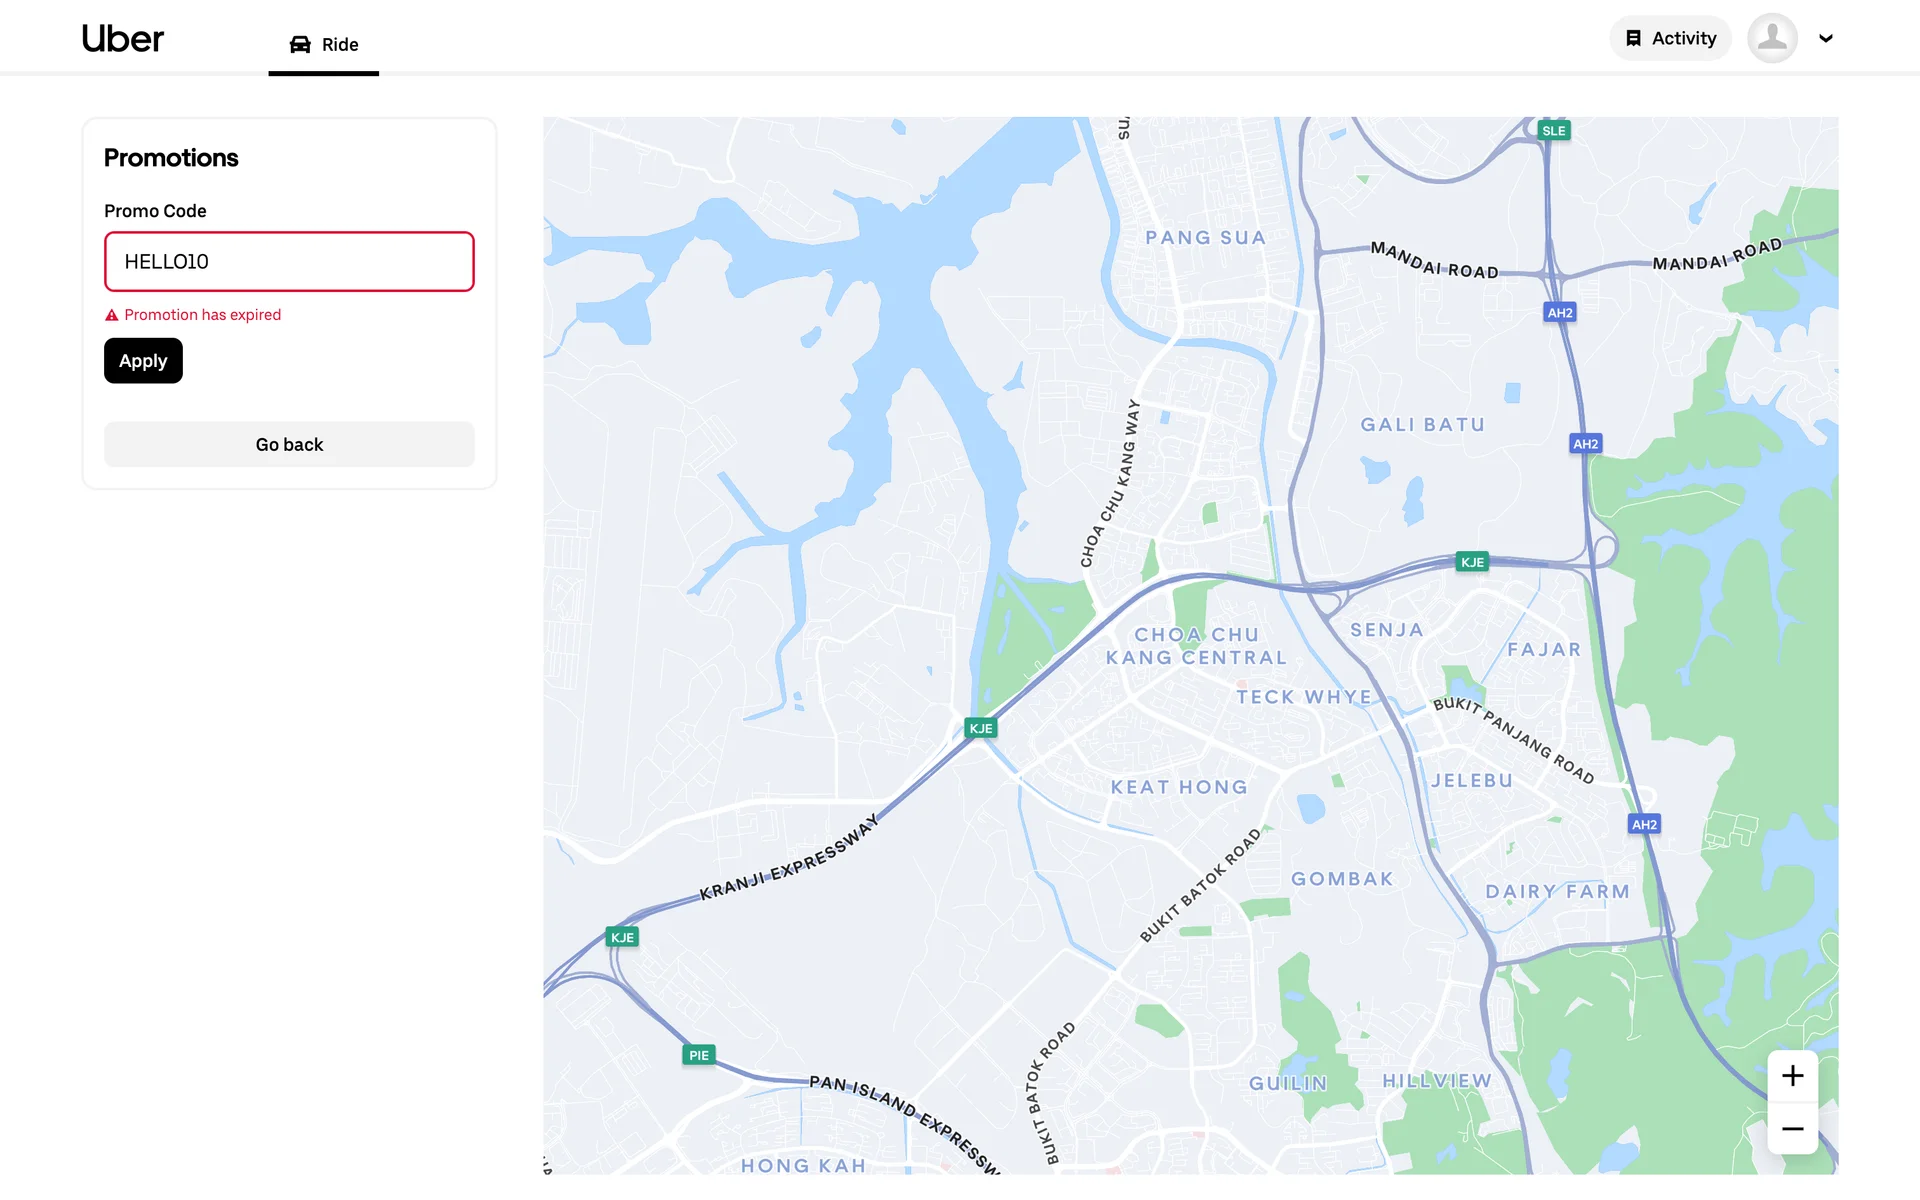Screen dimensions: 1920x1200
Task: Click the PIE expressway marker
Action: [699, 1055]
